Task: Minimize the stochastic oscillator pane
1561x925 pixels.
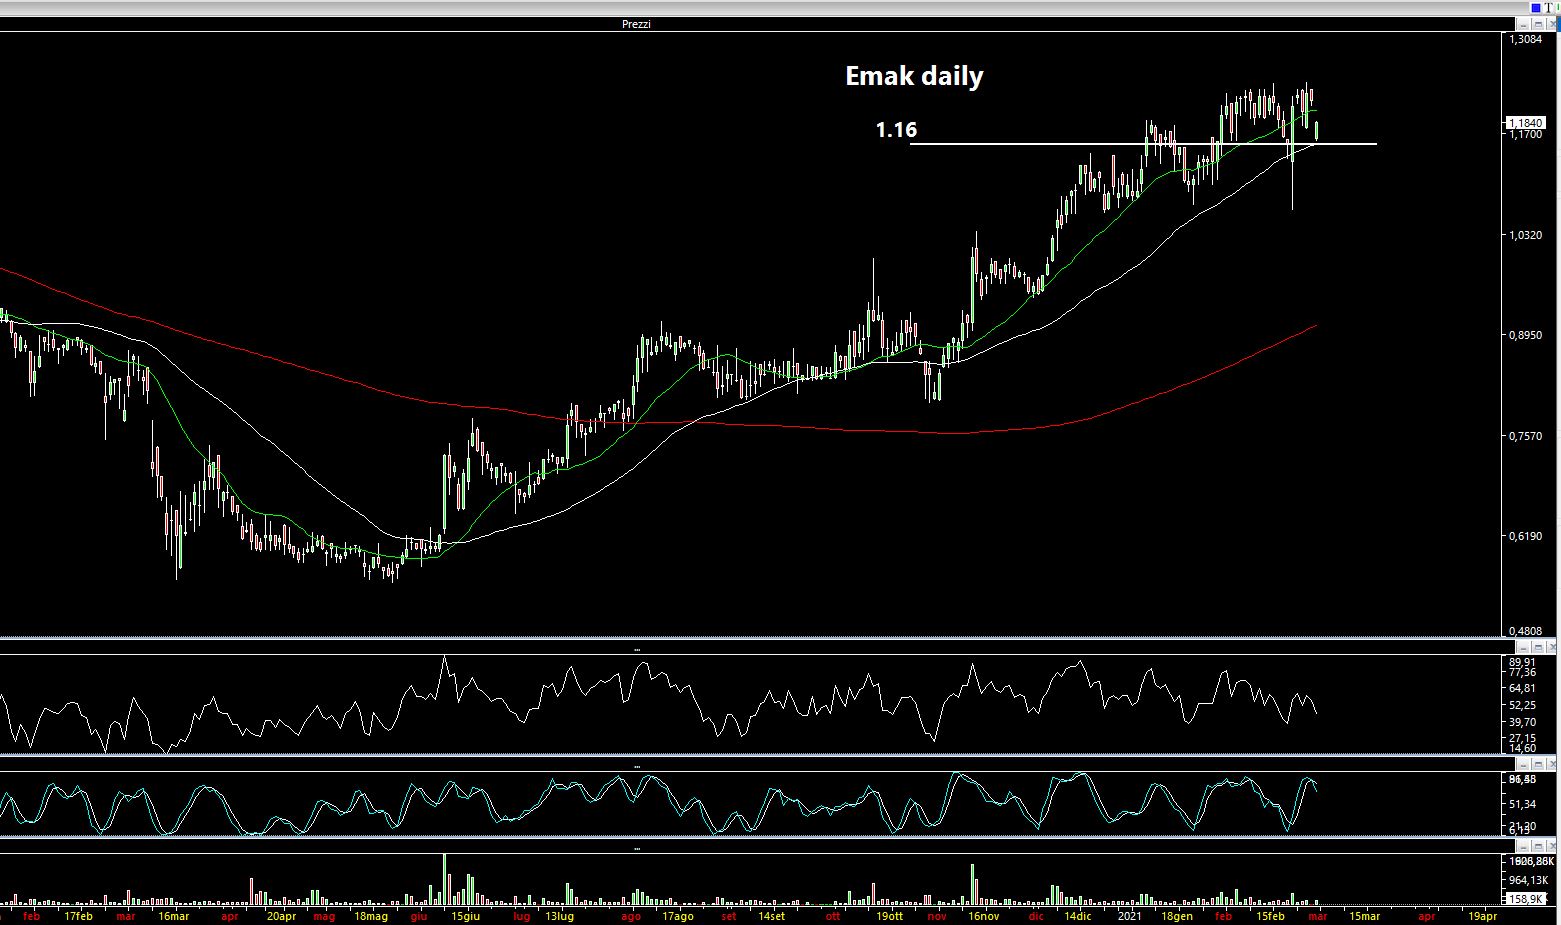Action: (1523, 764)
